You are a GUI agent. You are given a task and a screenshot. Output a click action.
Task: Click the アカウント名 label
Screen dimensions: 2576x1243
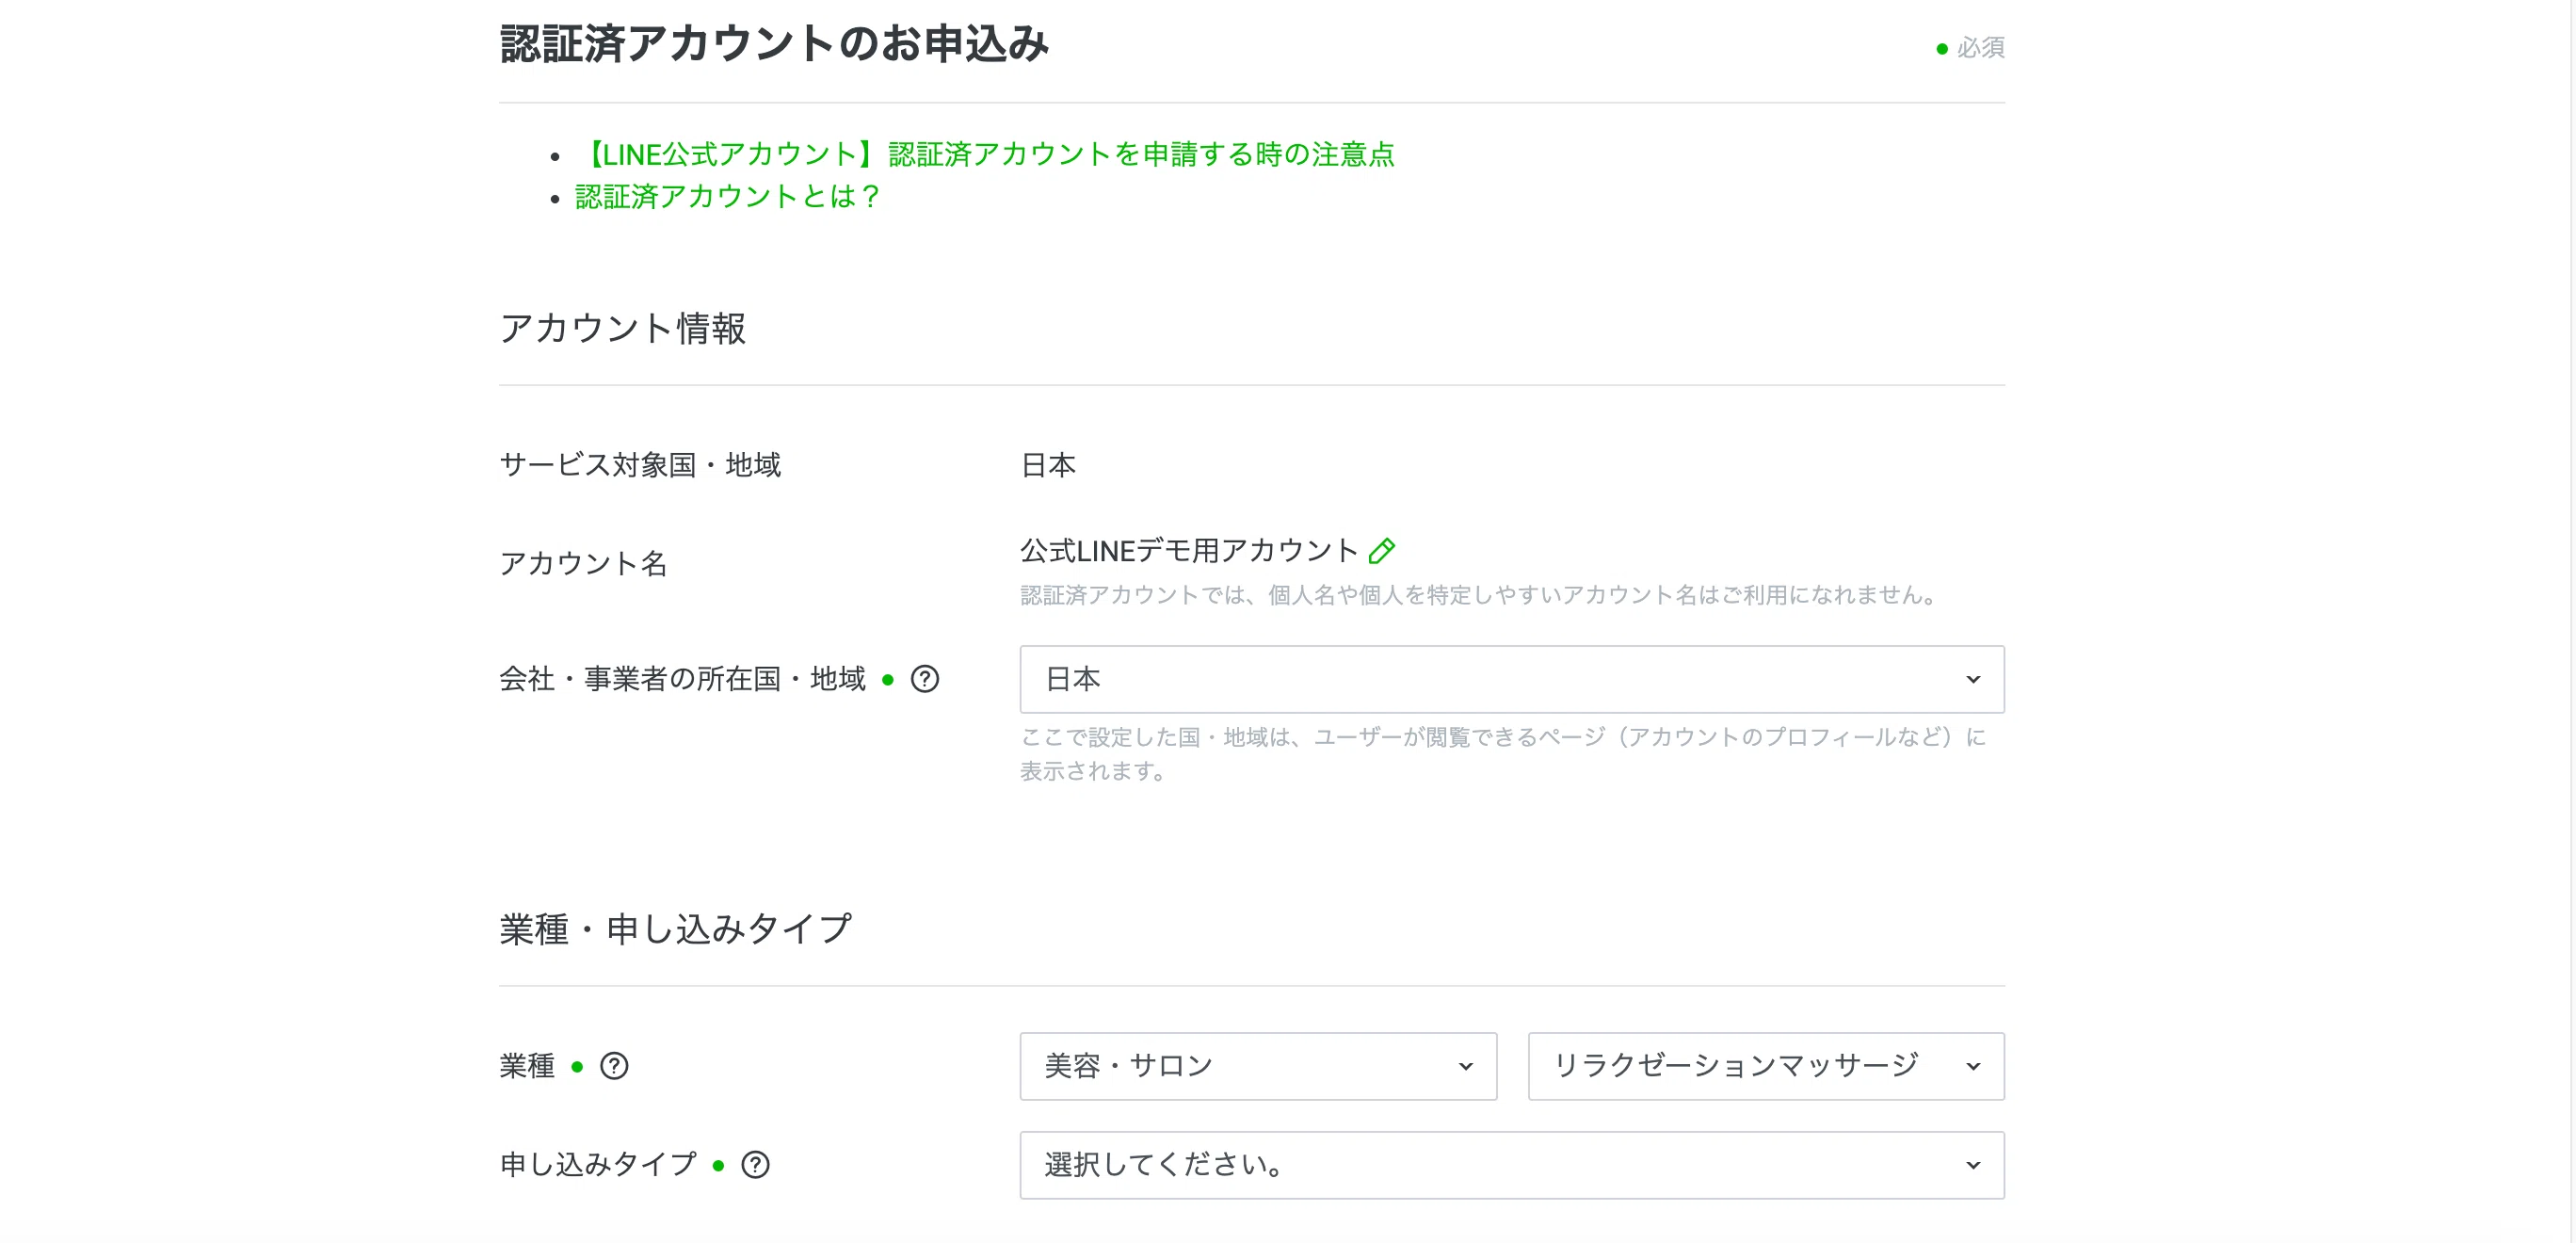(x=583, y=564)
